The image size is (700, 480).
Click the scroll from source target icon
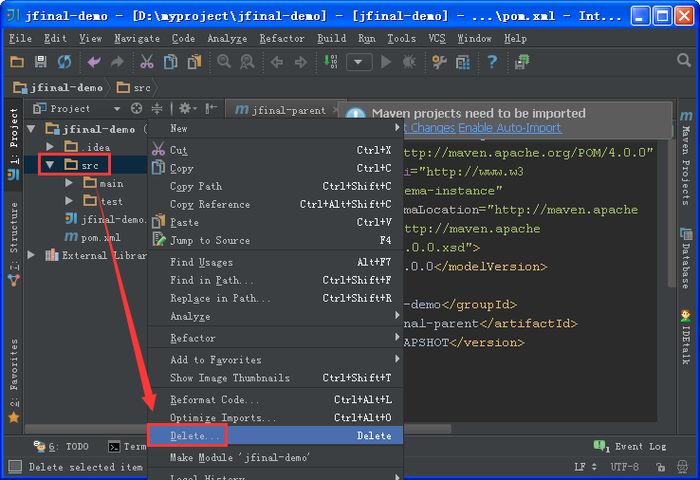136,109
